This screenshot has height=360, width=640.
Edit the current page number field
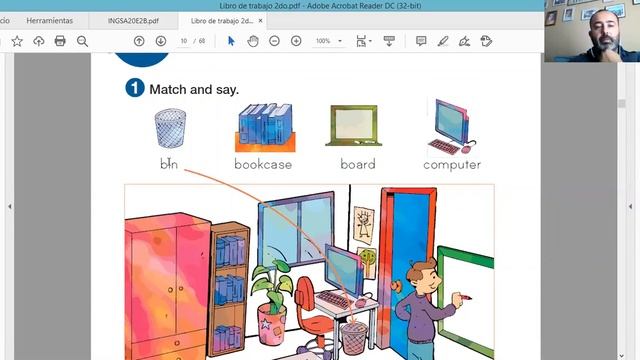tap(184, 41)
